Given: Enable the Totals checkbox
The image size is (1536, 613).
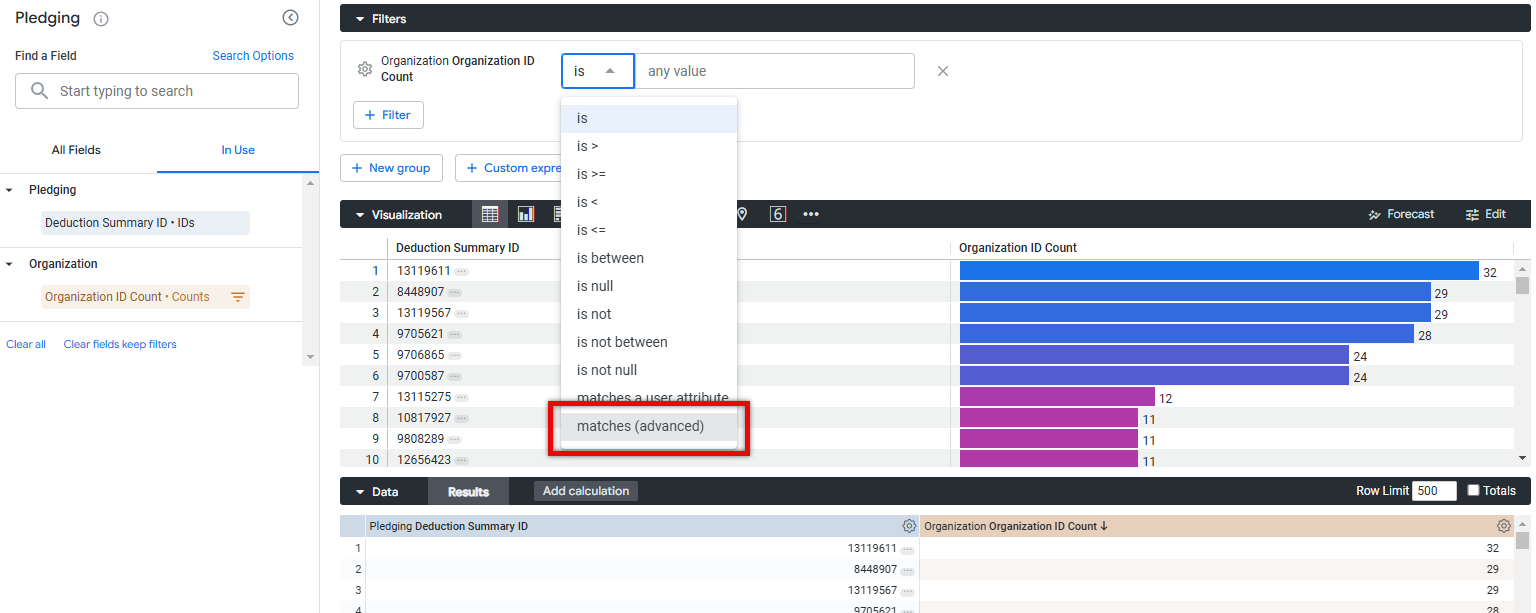Looking at the screenshot, I should 1473,490.
